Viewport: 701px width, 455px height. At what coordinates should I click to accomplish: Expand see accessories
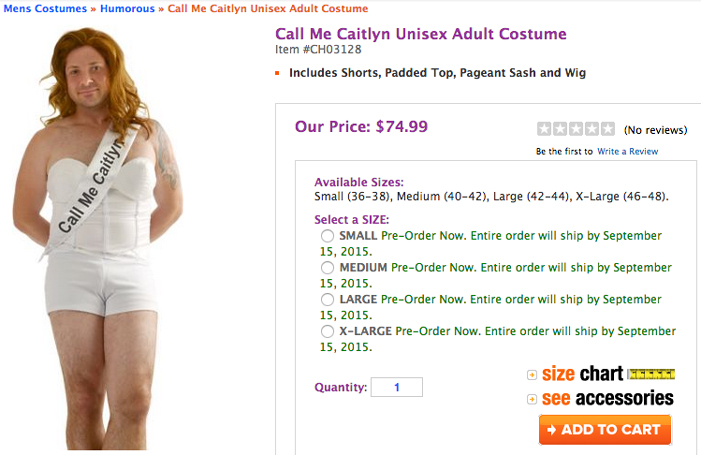607,398
